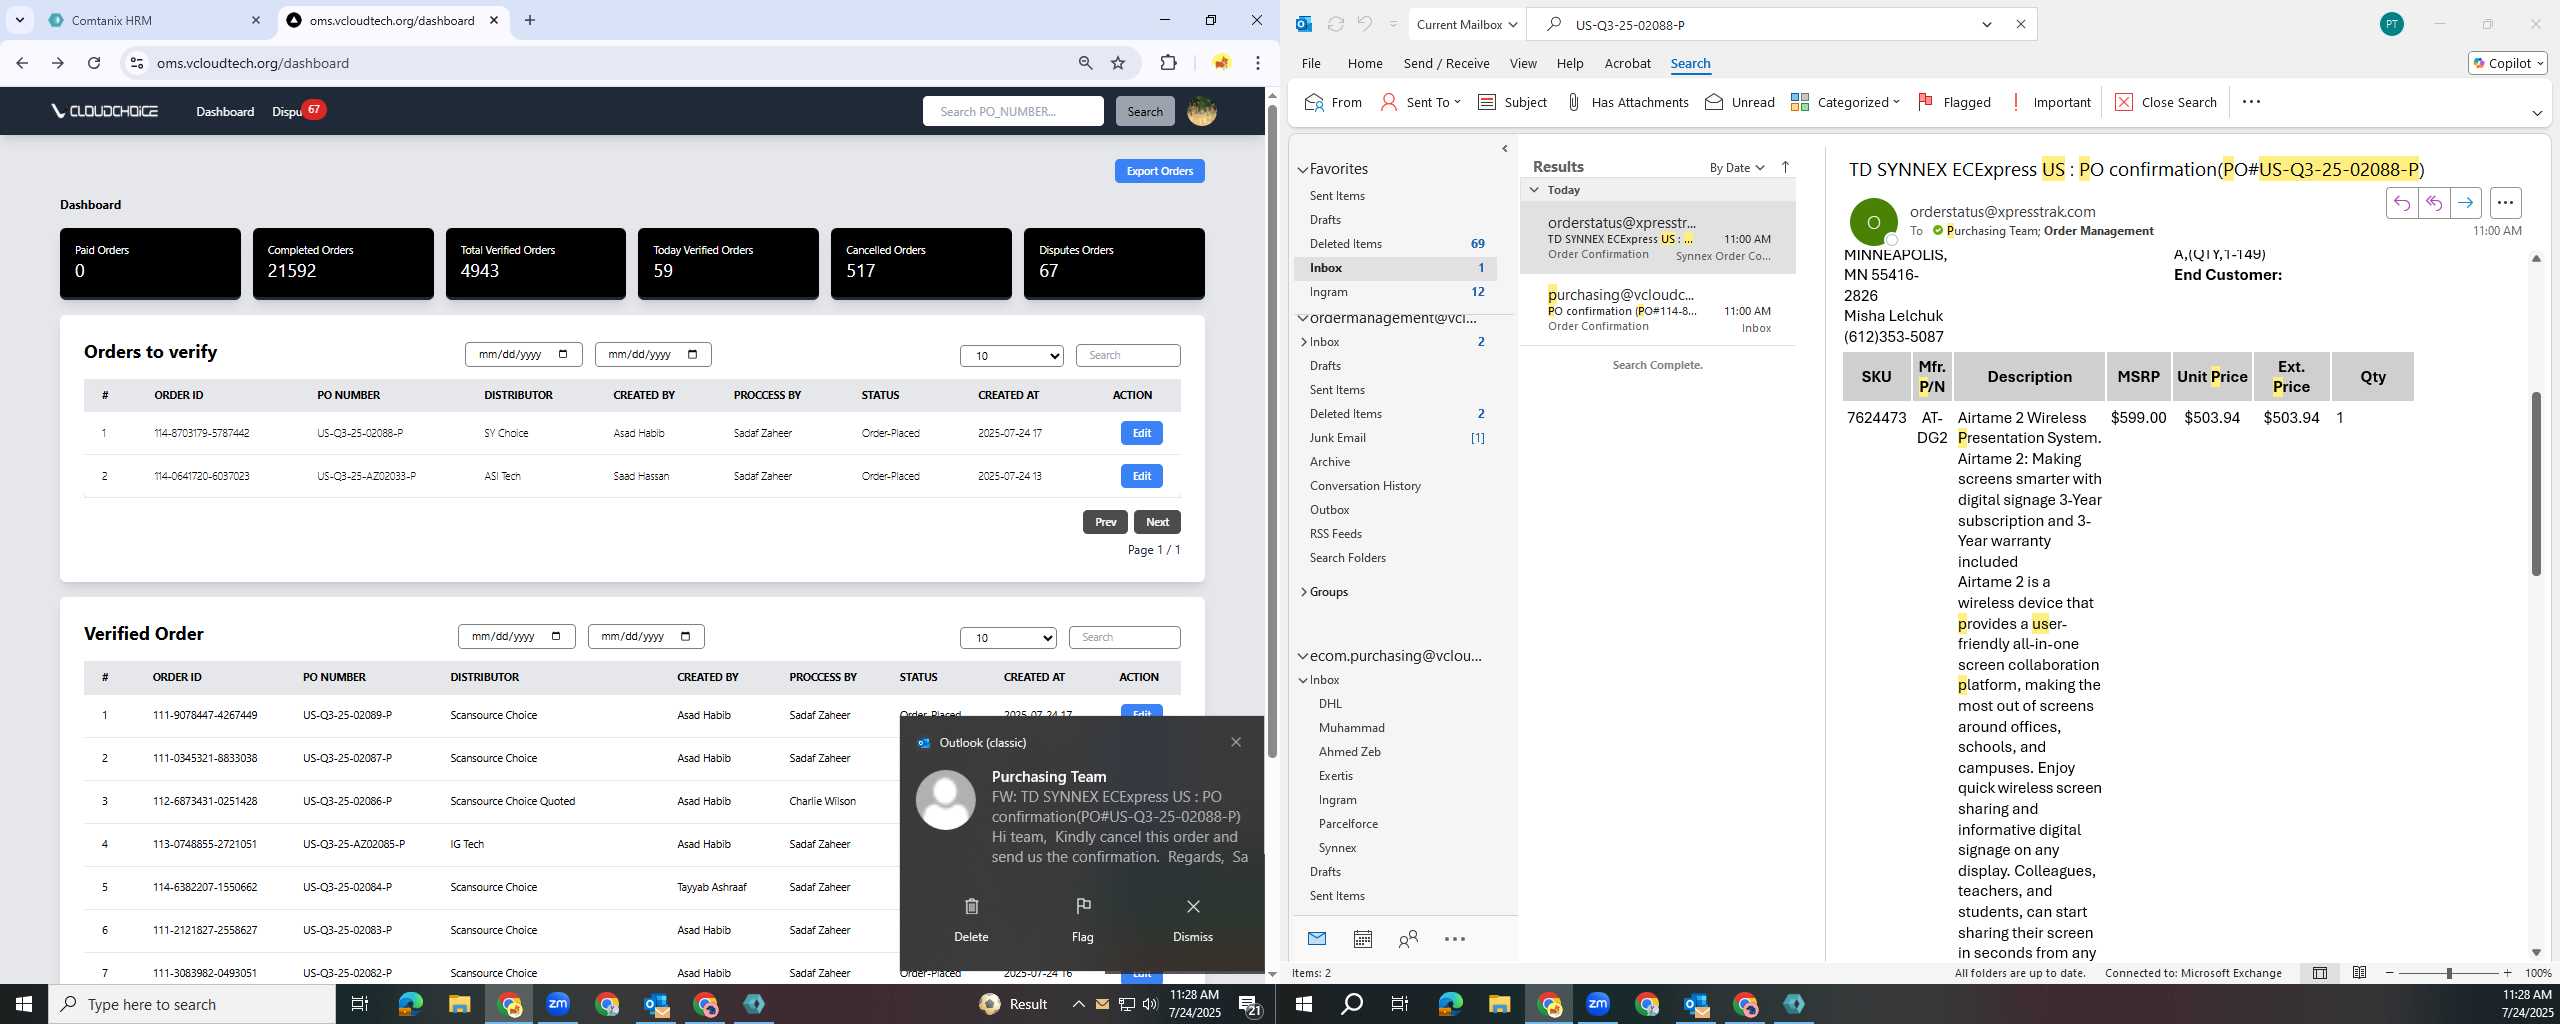Open the Acrobat tab
This screenshot has height=1024, width=2560.
pos(1627,63)
